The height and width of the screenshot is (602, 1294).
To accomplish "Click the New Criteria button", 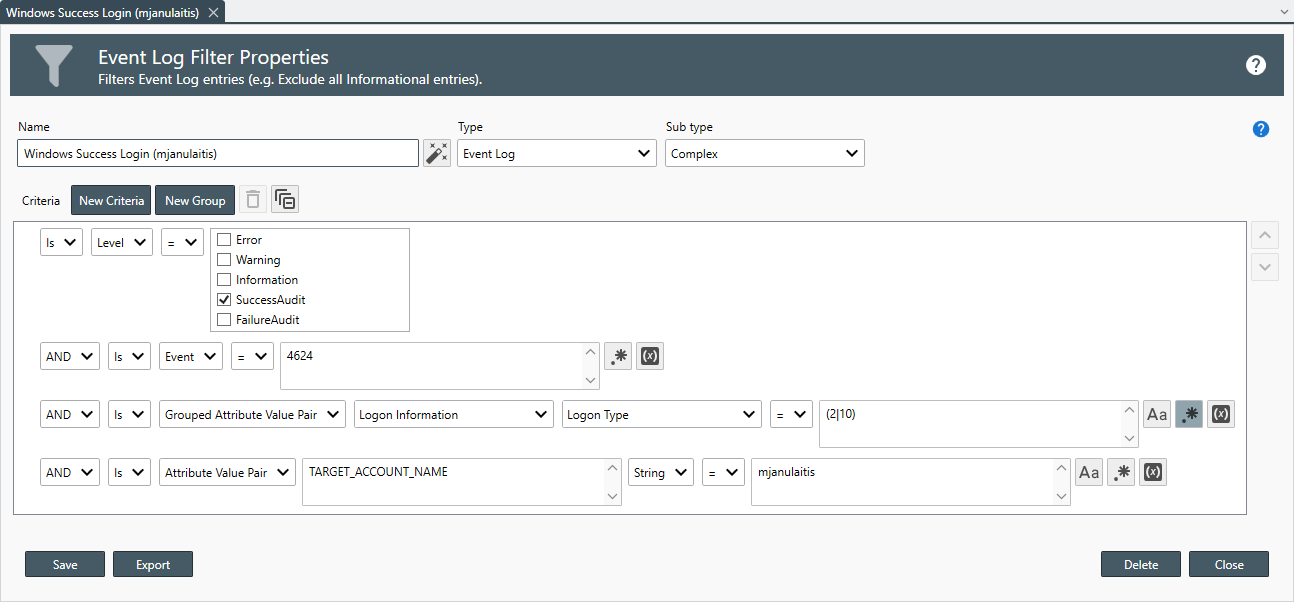I will [111, 200].
